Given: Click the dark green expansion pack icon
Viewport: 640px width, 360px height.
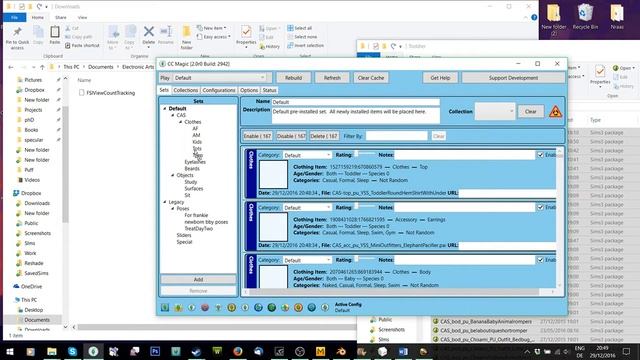Looking at the screenshot, I should tap(271, 307).
